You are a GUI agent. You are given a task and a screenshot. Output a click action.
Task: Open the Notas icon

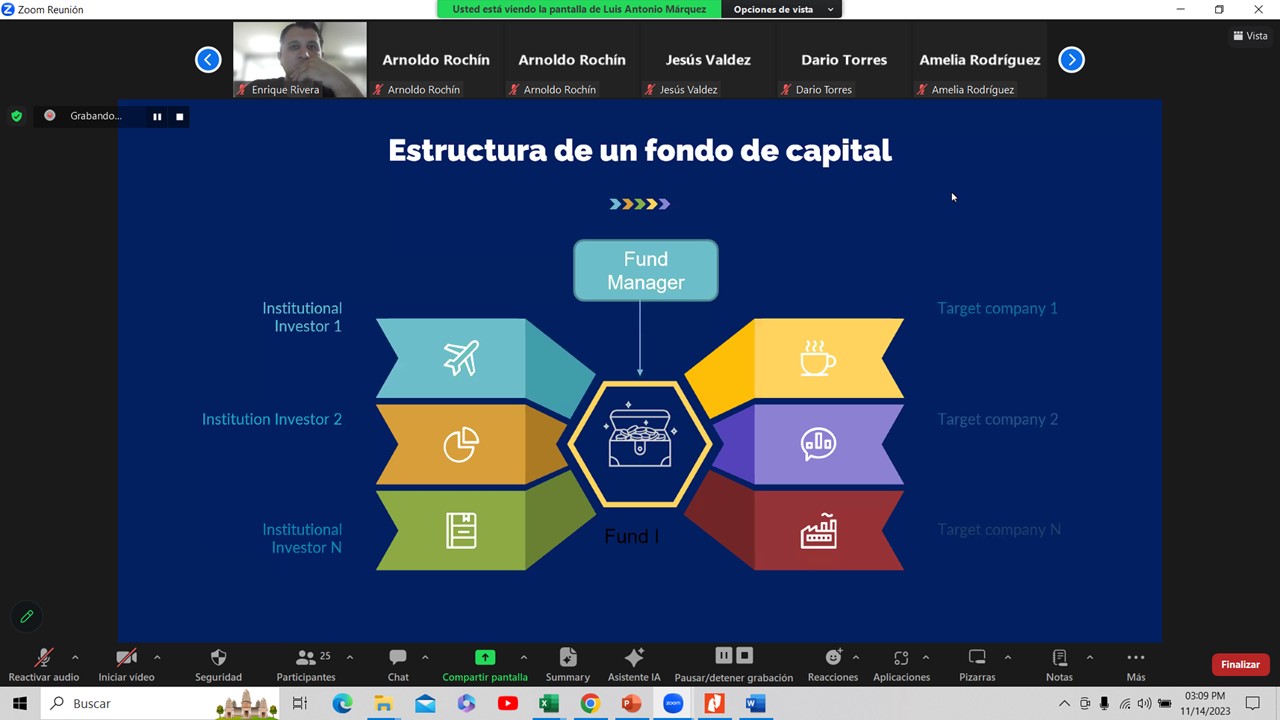tap(1059, 658)
